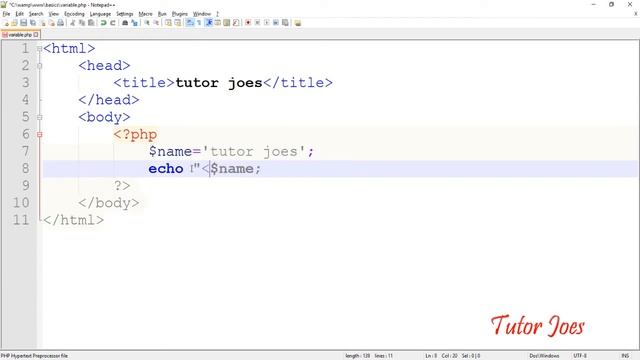The height and width of the screenshot is (360, 640).
Task: Click the closing ?> tag on line 9
Action: tap(122, 186)
